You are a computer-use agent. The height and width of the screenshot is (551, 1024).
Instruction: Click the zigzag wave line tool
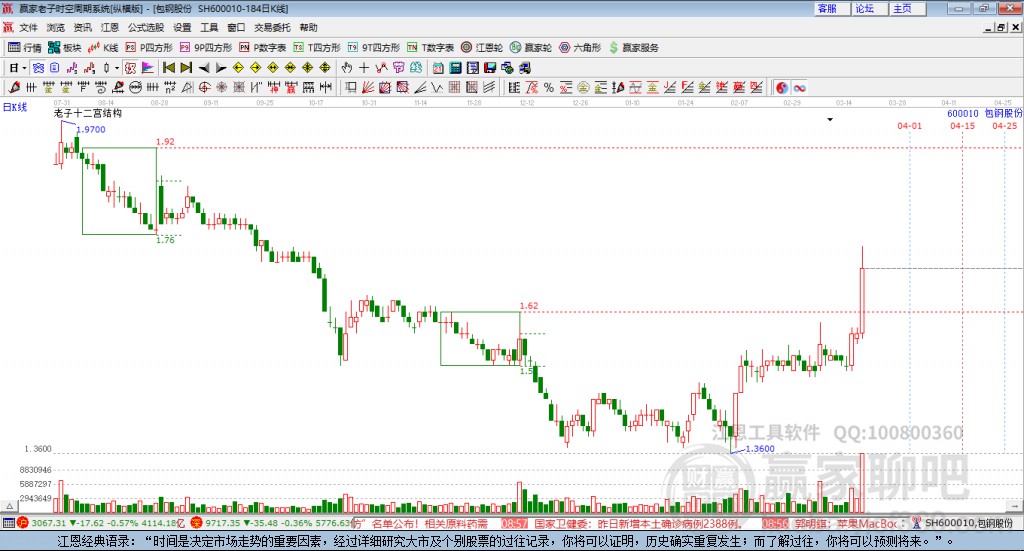(x=381, y=68)
